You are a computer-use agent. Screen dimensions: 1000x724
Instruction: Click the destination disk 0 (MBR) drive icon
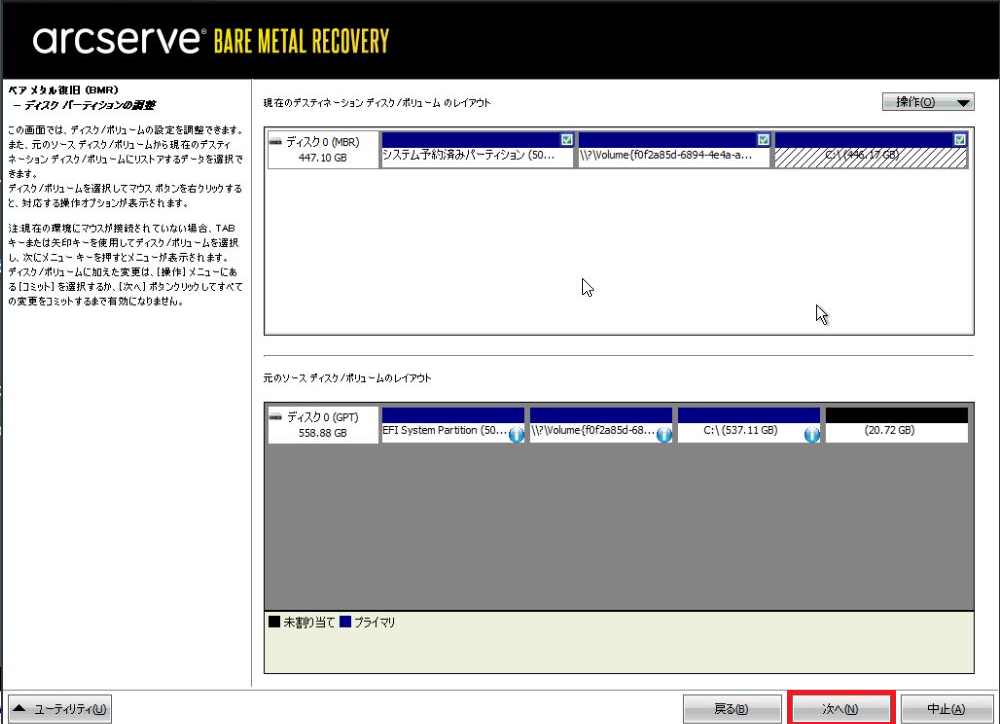(276, 142)
